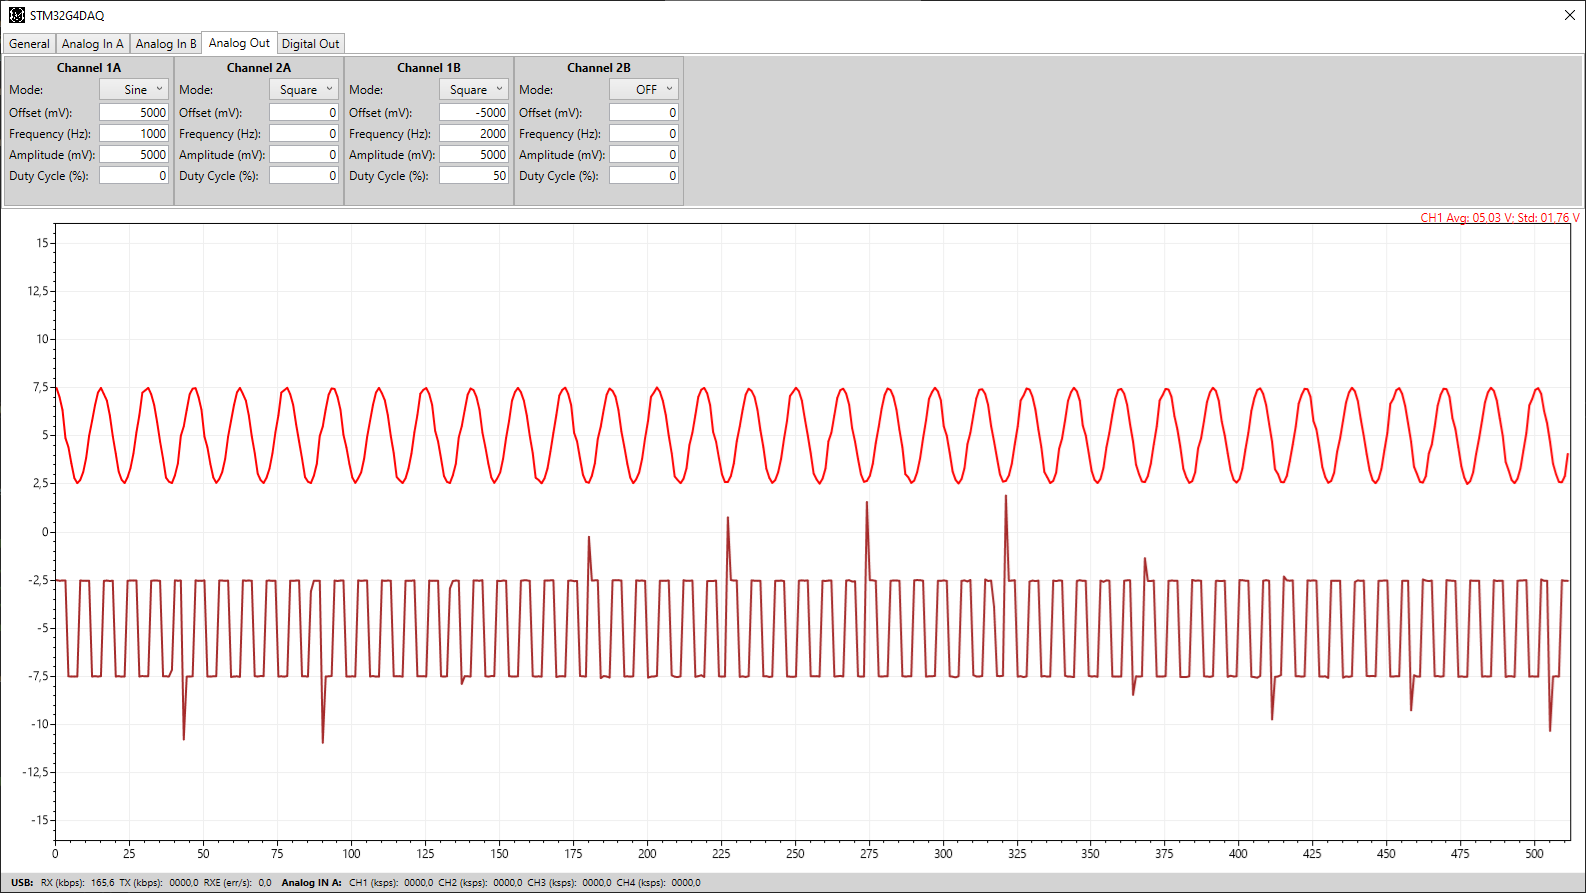Click Channel 2B Offset input field
This screenshot has width=1586, height=893.
[x=644, y=113]
